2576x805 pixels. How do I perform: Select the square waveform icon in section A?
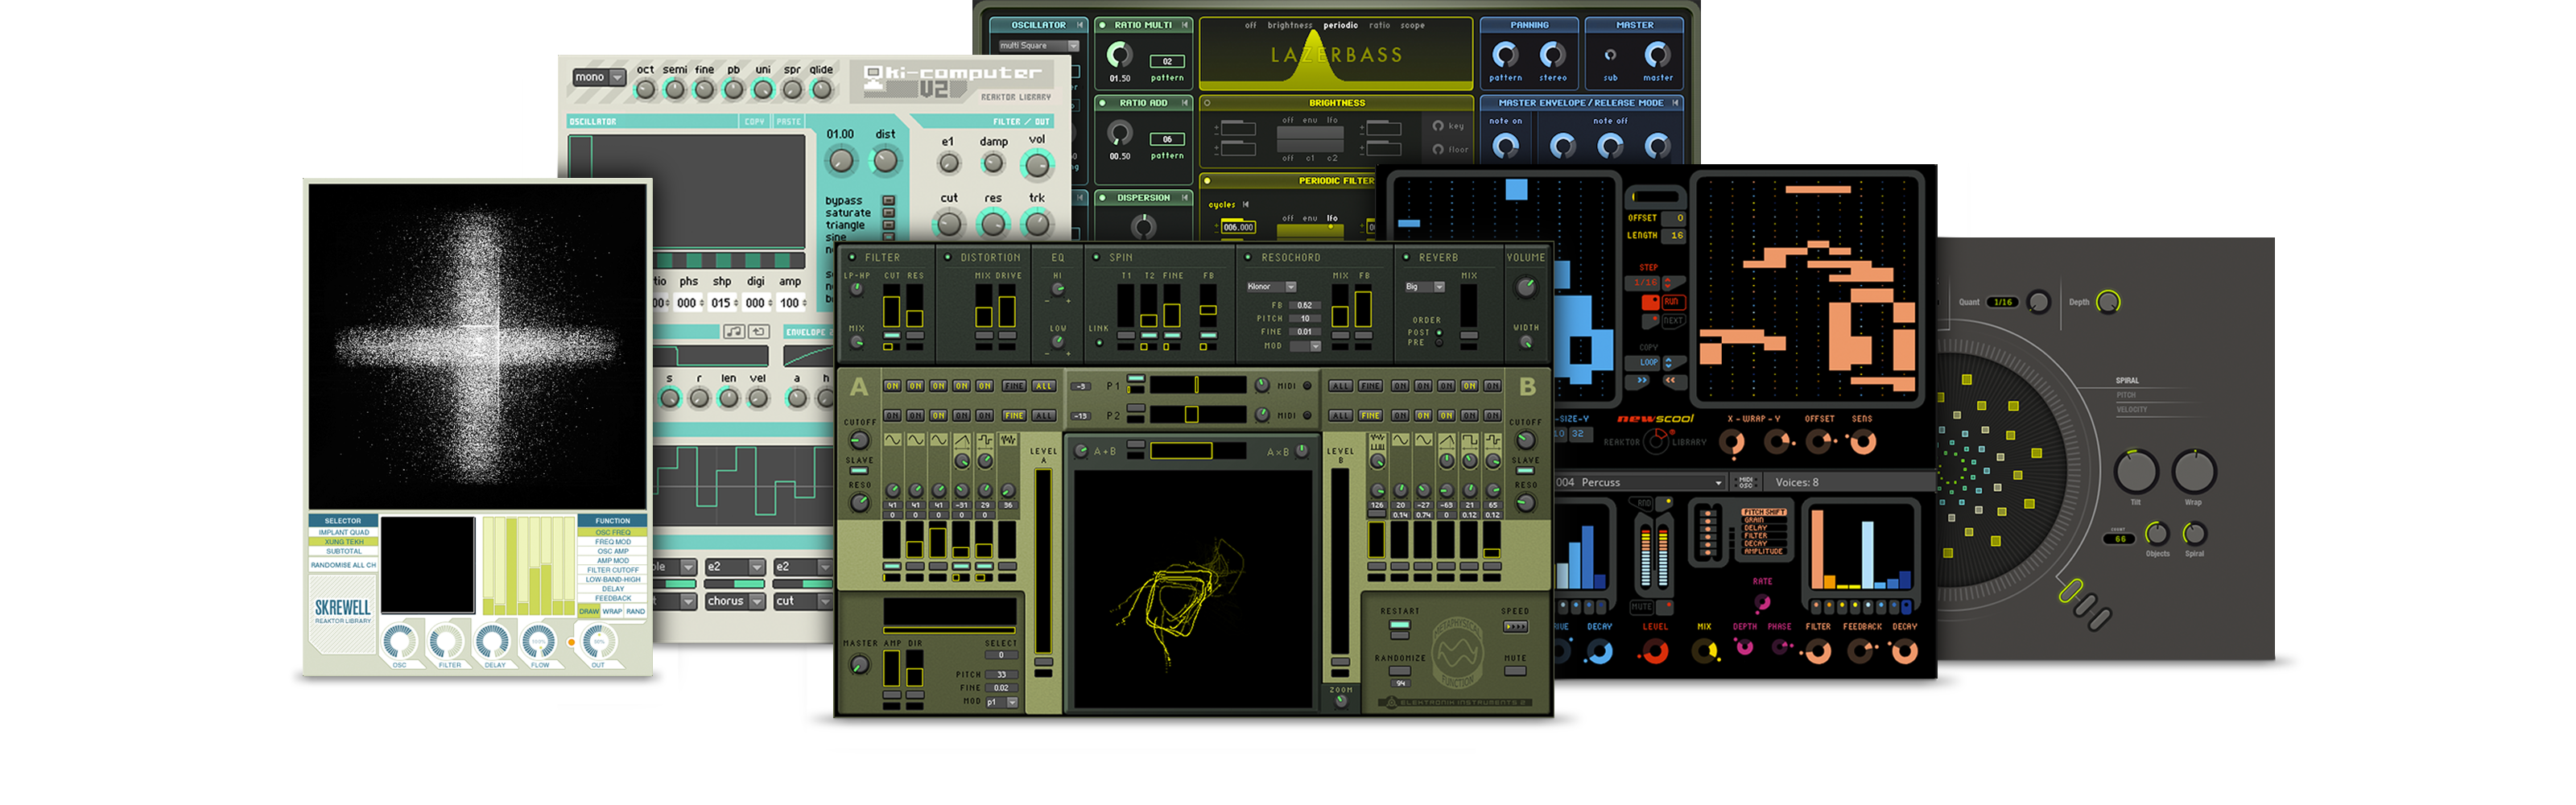pyautogui.click(x=985, y=440)
